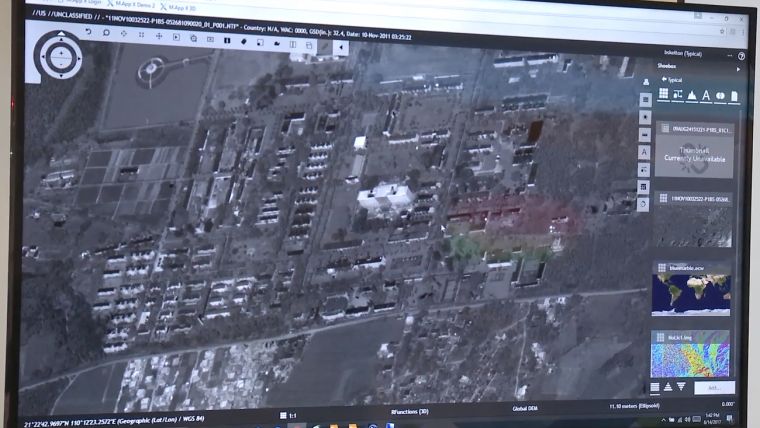Viewport: 760px width, 428px height.
Task: Toggle the split view columns icon
Action: (293, 44)
